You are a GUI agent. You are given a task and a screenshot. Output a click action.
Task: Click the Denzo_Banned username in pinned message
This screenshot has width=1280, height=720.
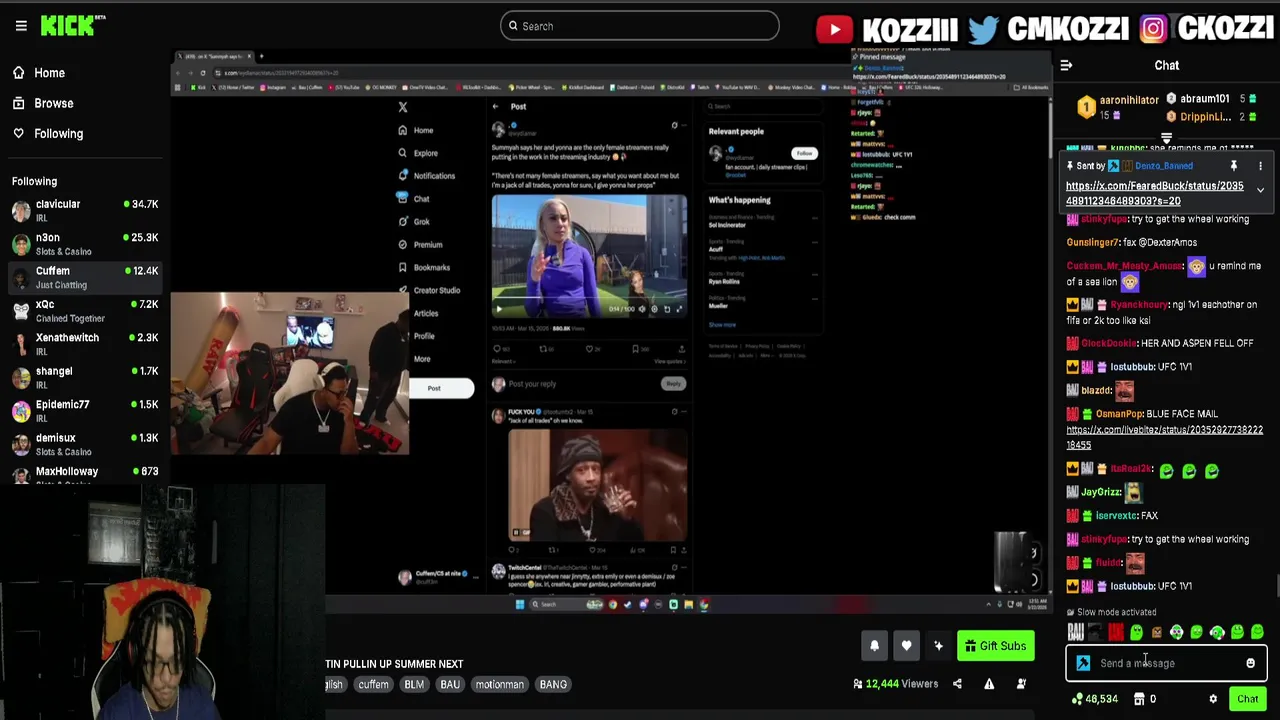point(1163,166)
